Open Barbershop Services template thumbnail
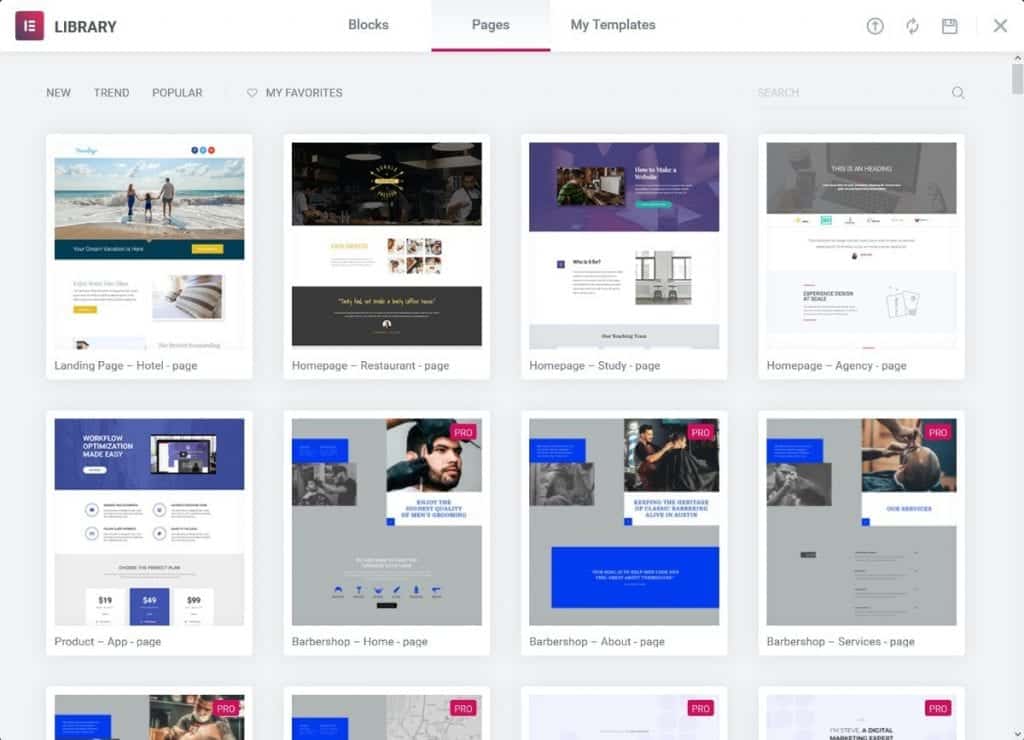Image resolution: width=1024 pixels, height=740 pixels. coord(861,522)
